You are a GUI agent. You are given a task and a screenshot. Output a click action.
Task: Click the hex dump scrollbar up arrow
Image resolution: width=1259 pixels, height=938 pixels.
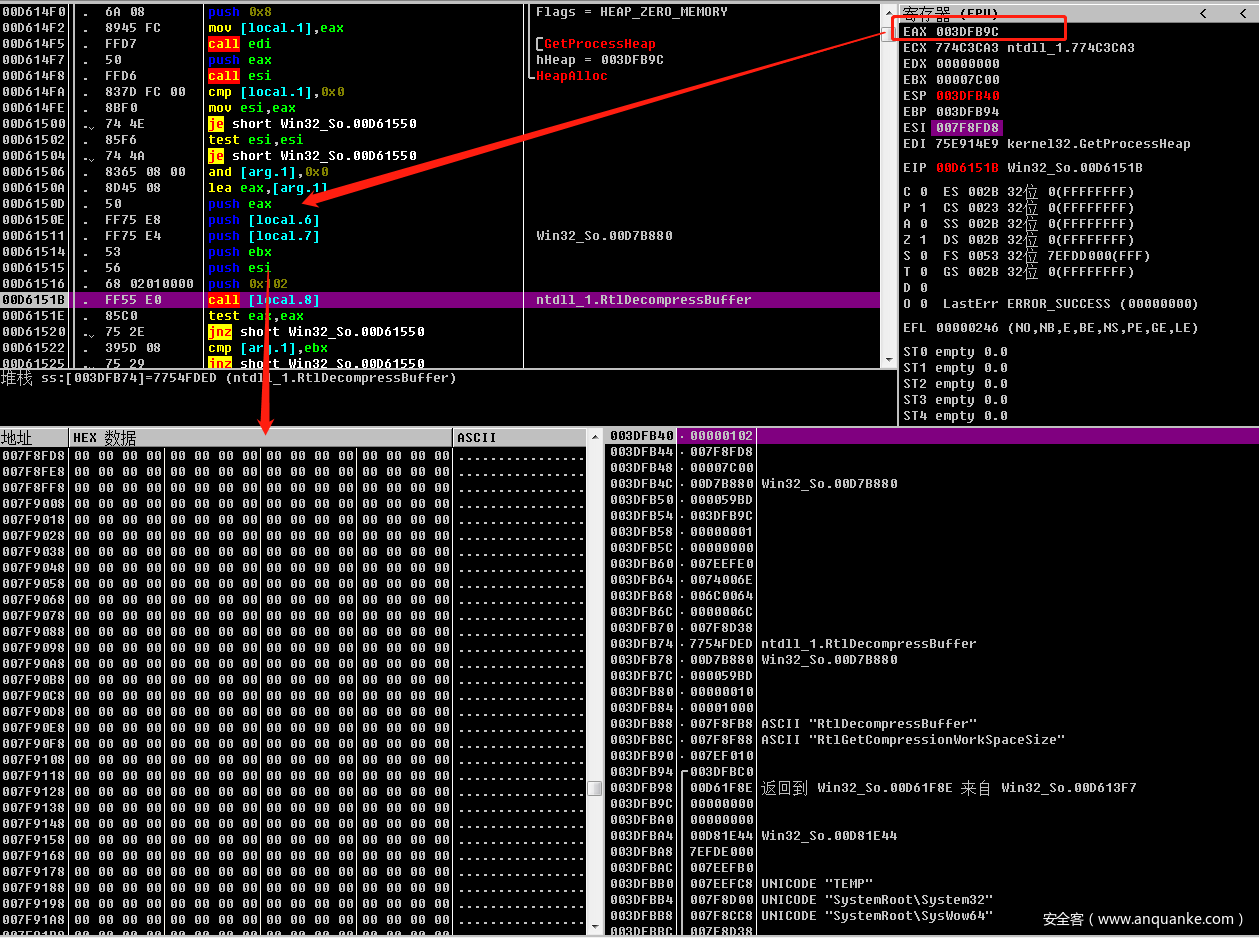594,437
